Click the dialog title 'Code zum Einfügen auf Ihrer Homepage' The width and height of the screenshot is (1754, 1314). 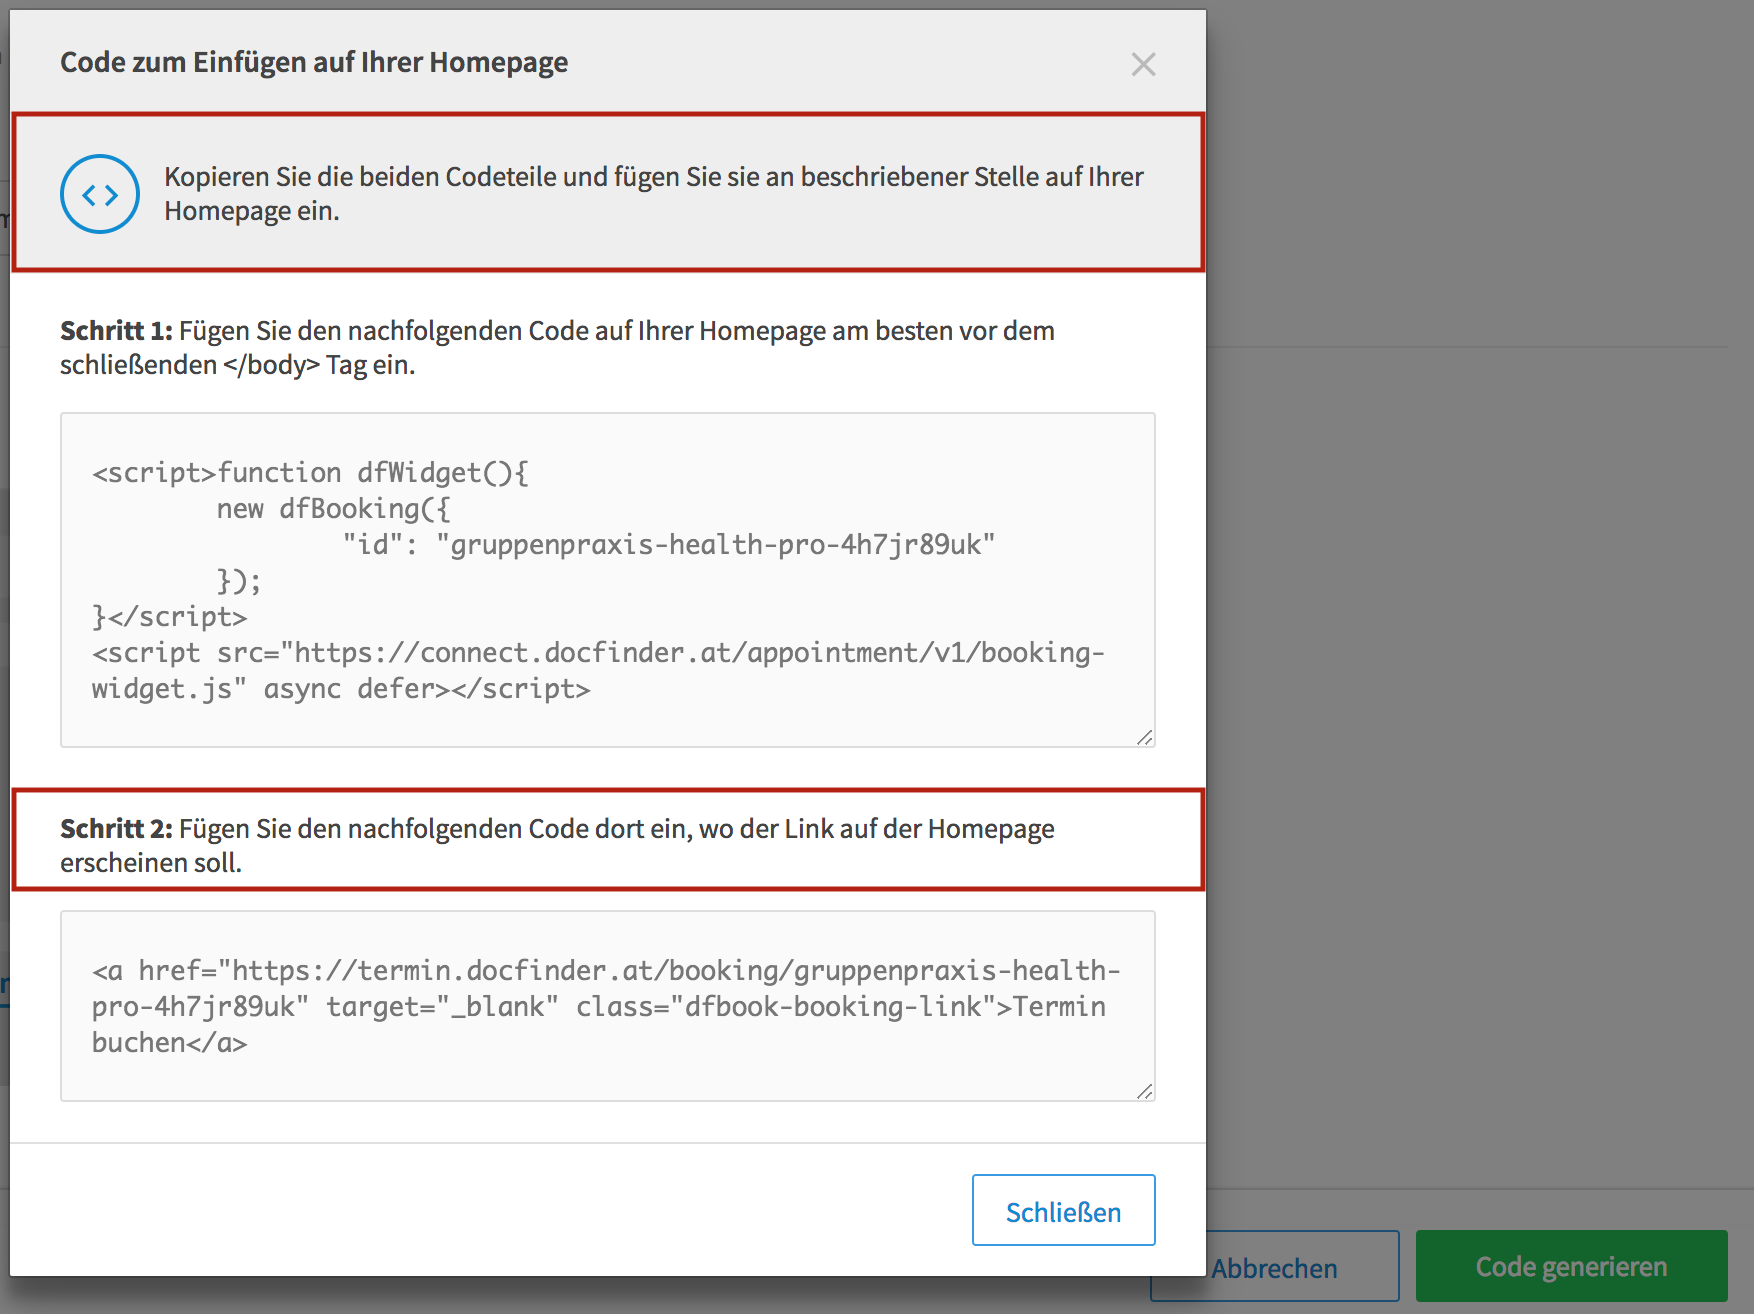pos(314,62)
